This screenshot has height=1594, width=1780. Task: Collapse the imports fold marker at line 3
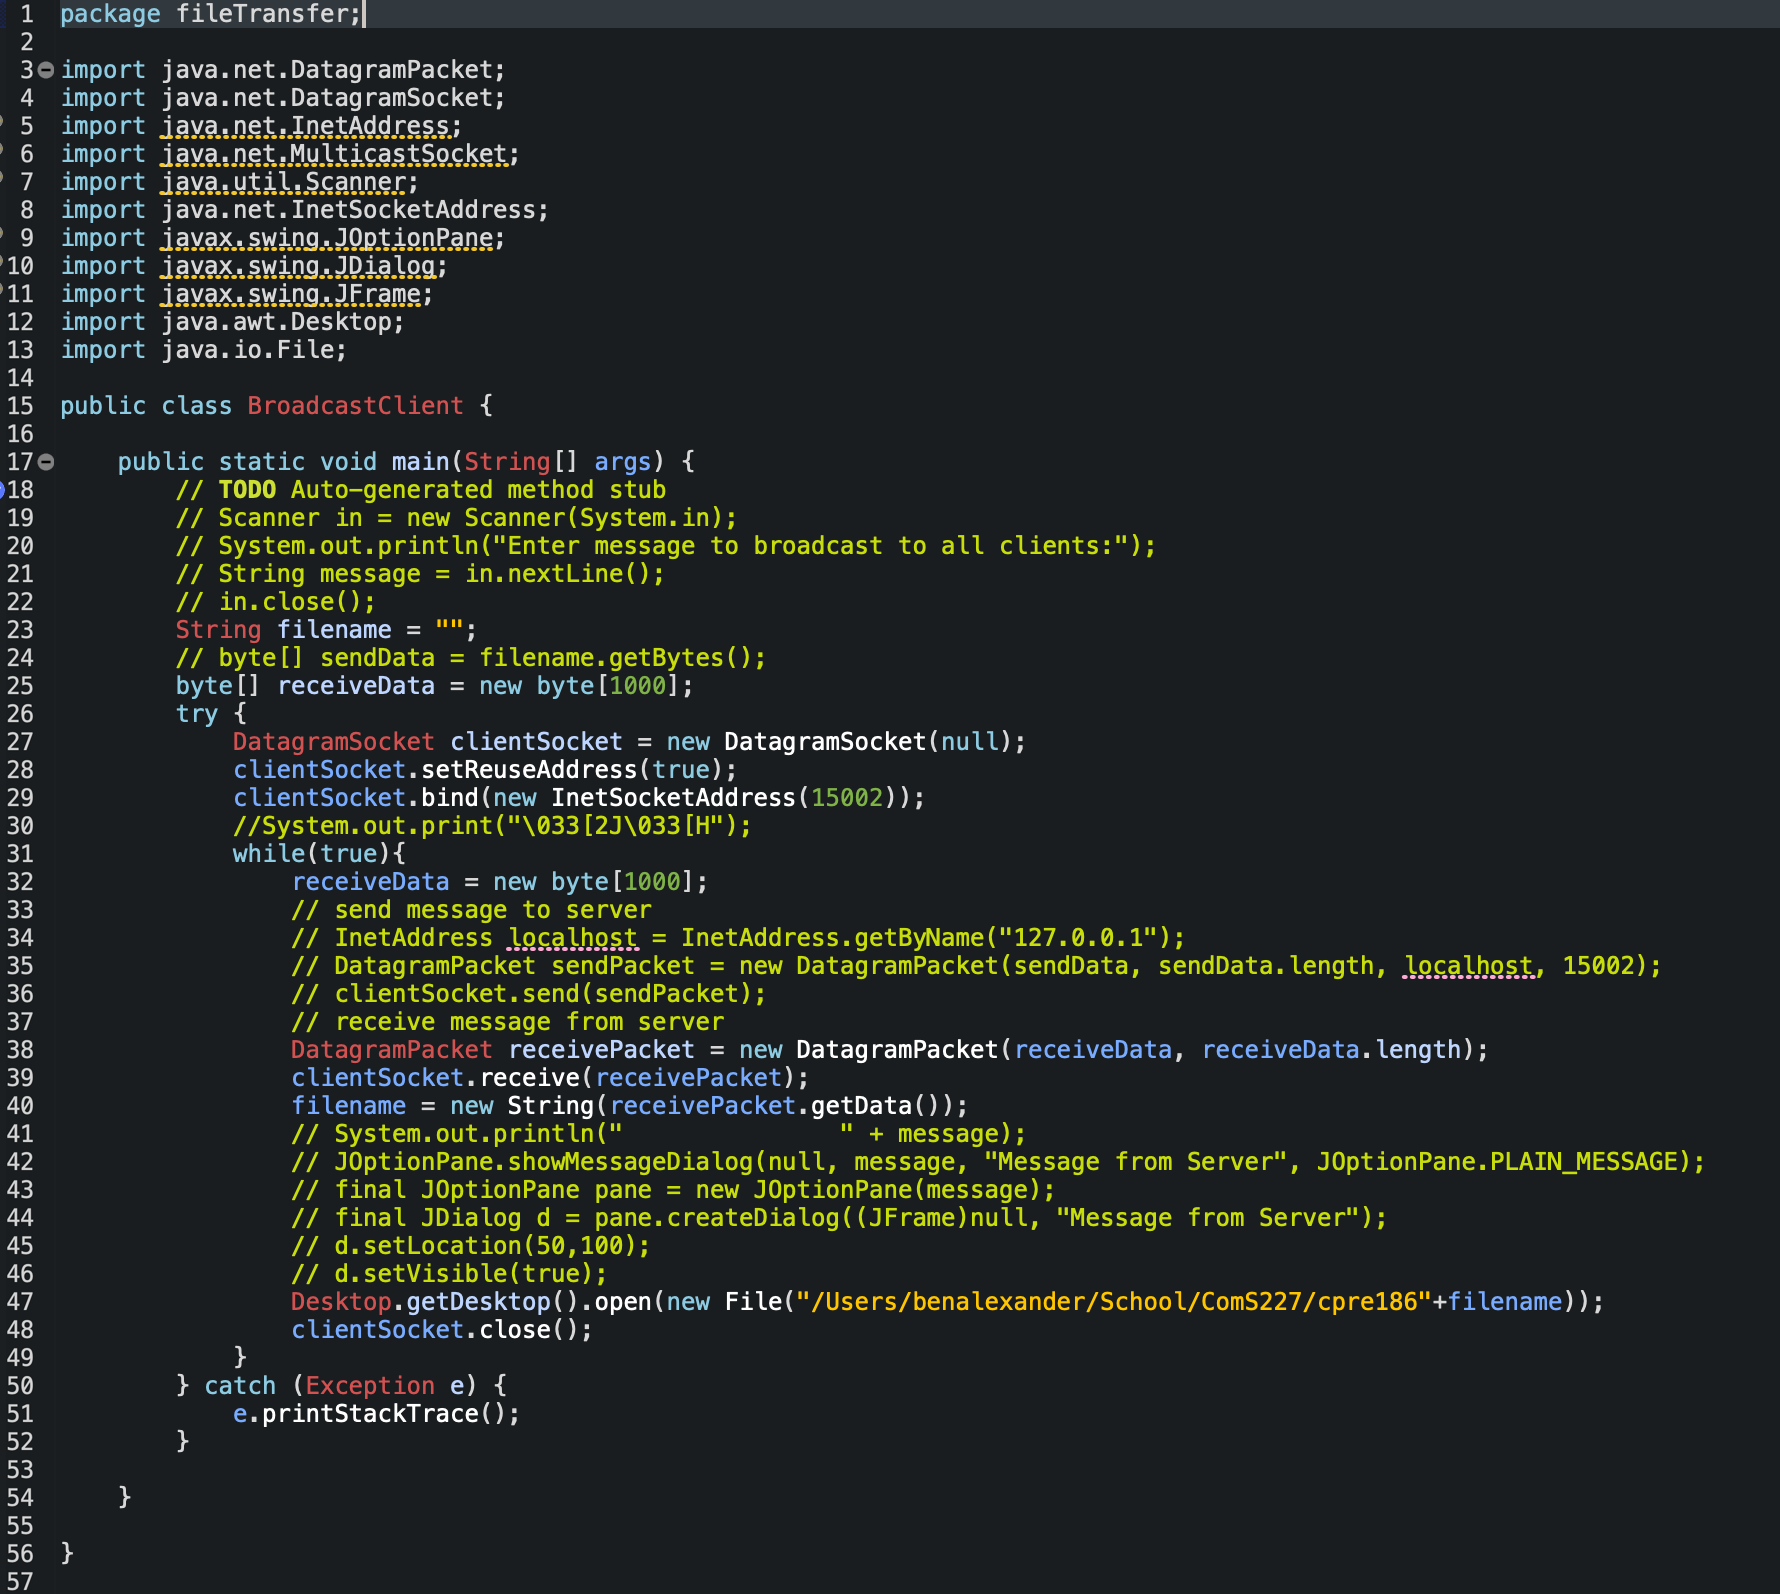[x=46, y=70]
